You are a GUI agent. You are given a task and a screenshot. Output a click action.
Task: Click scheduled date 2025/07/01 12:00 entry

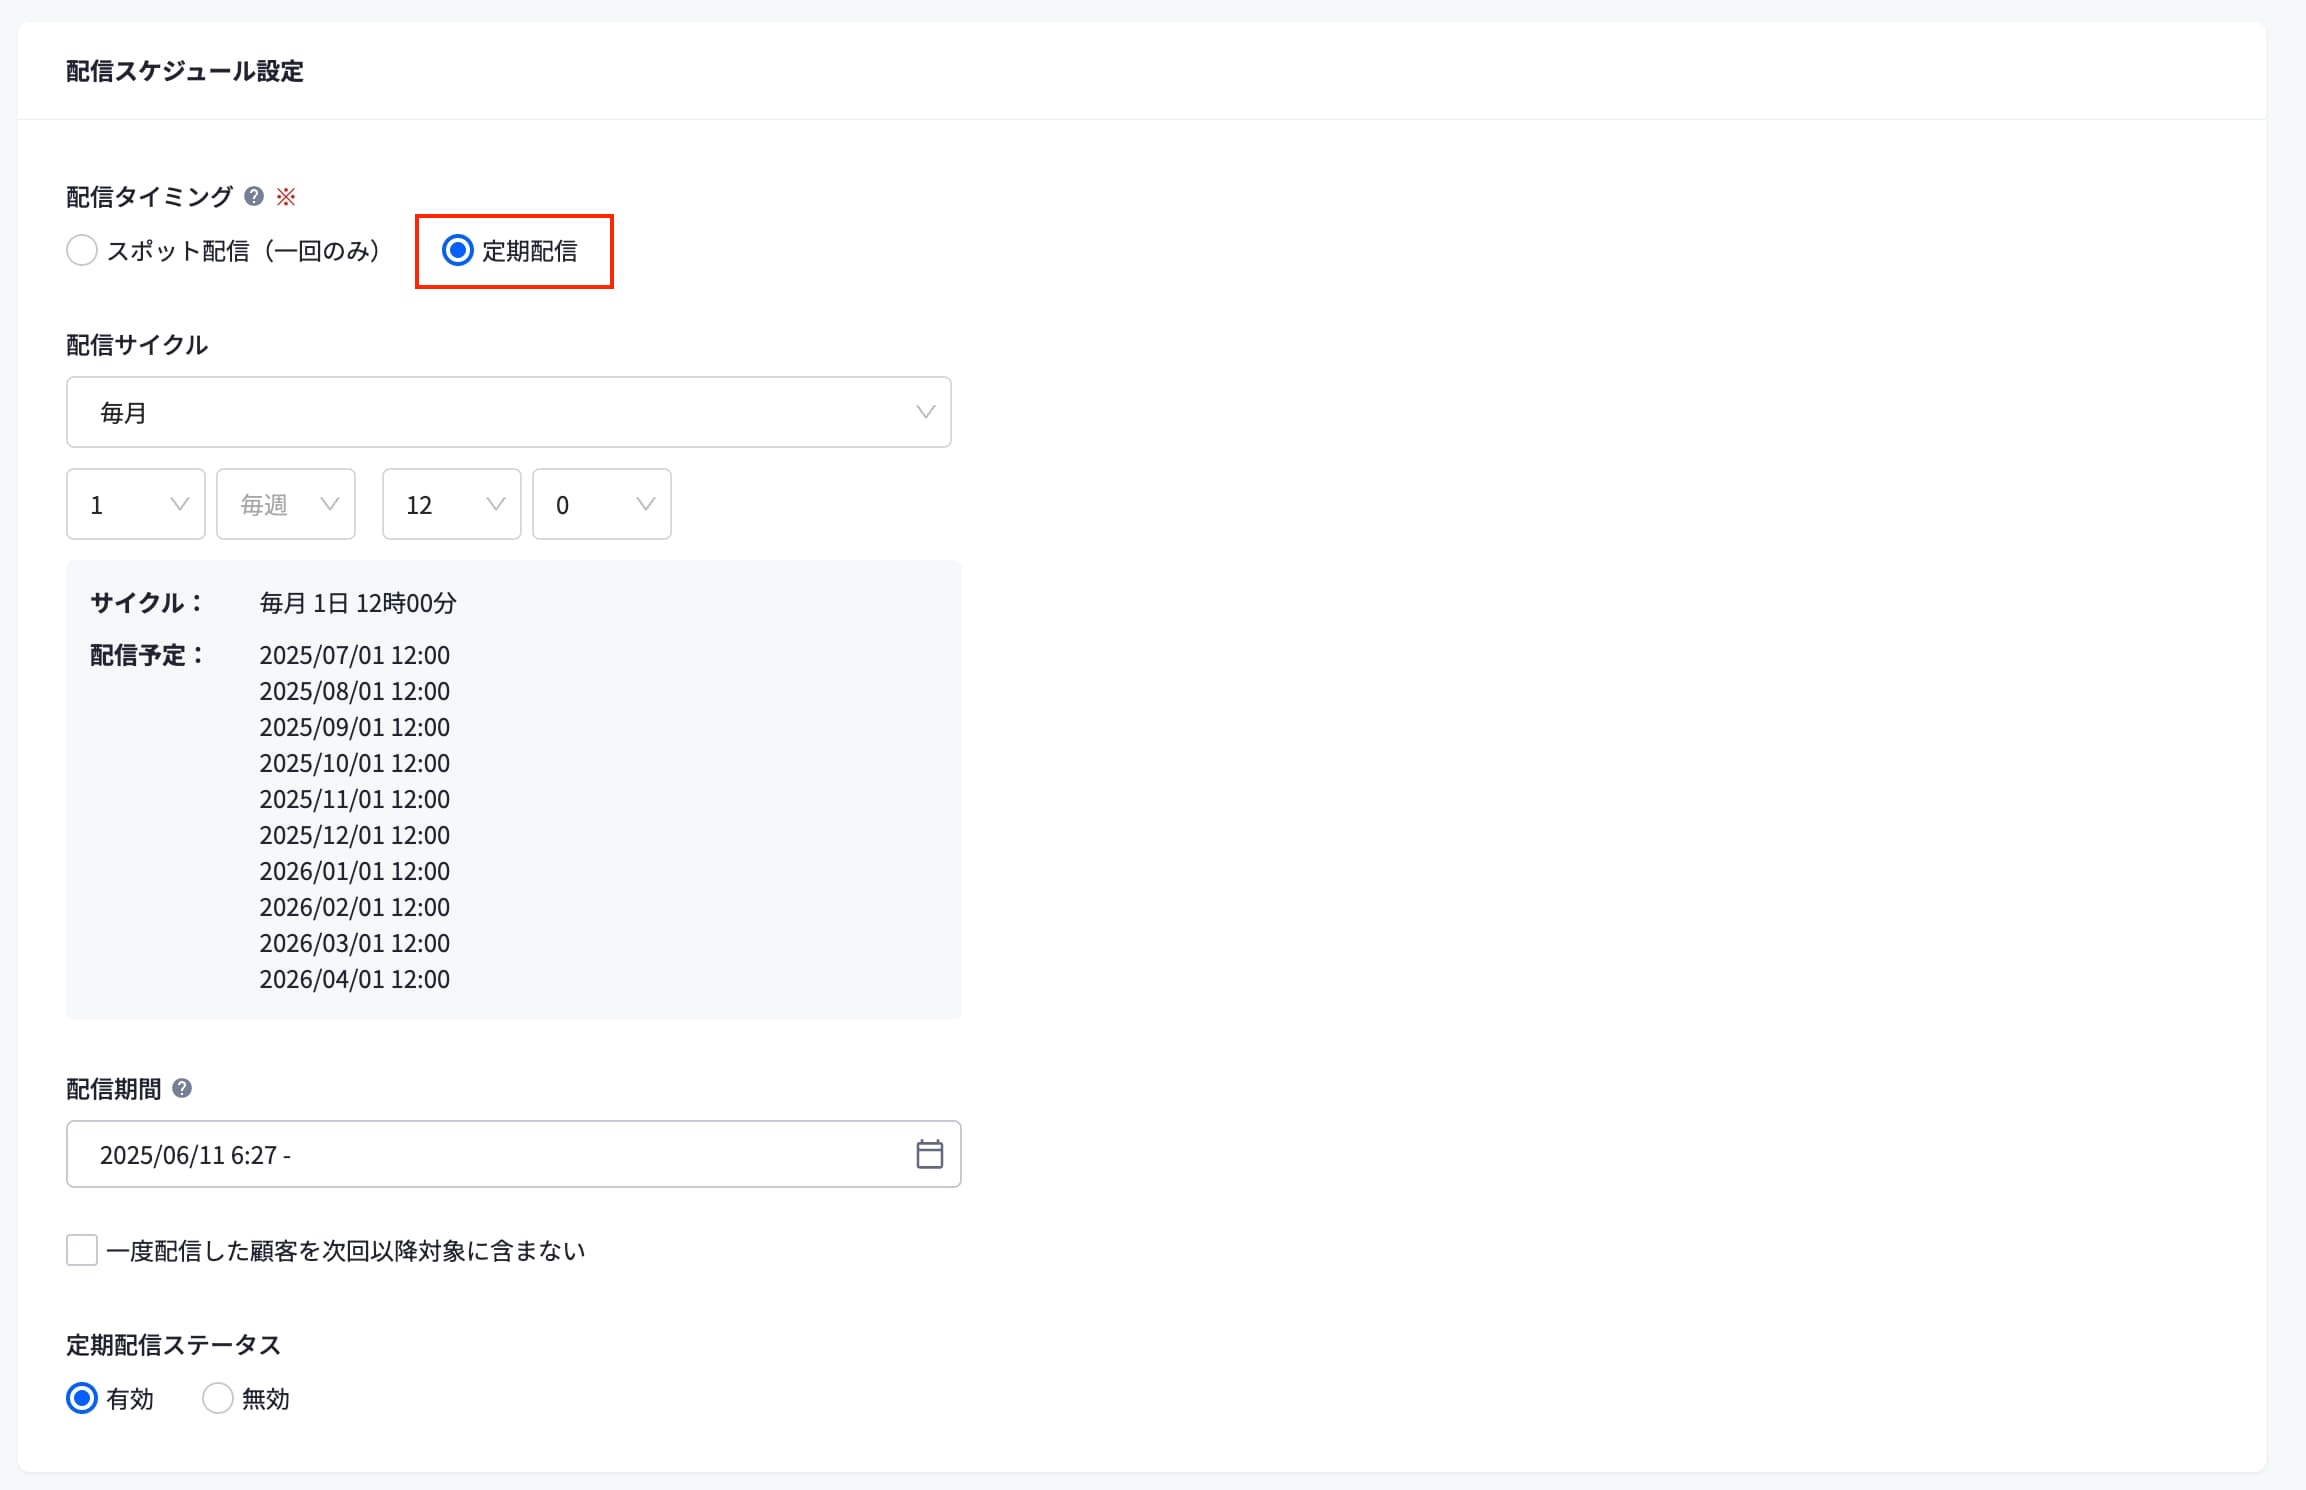(354, 655)
